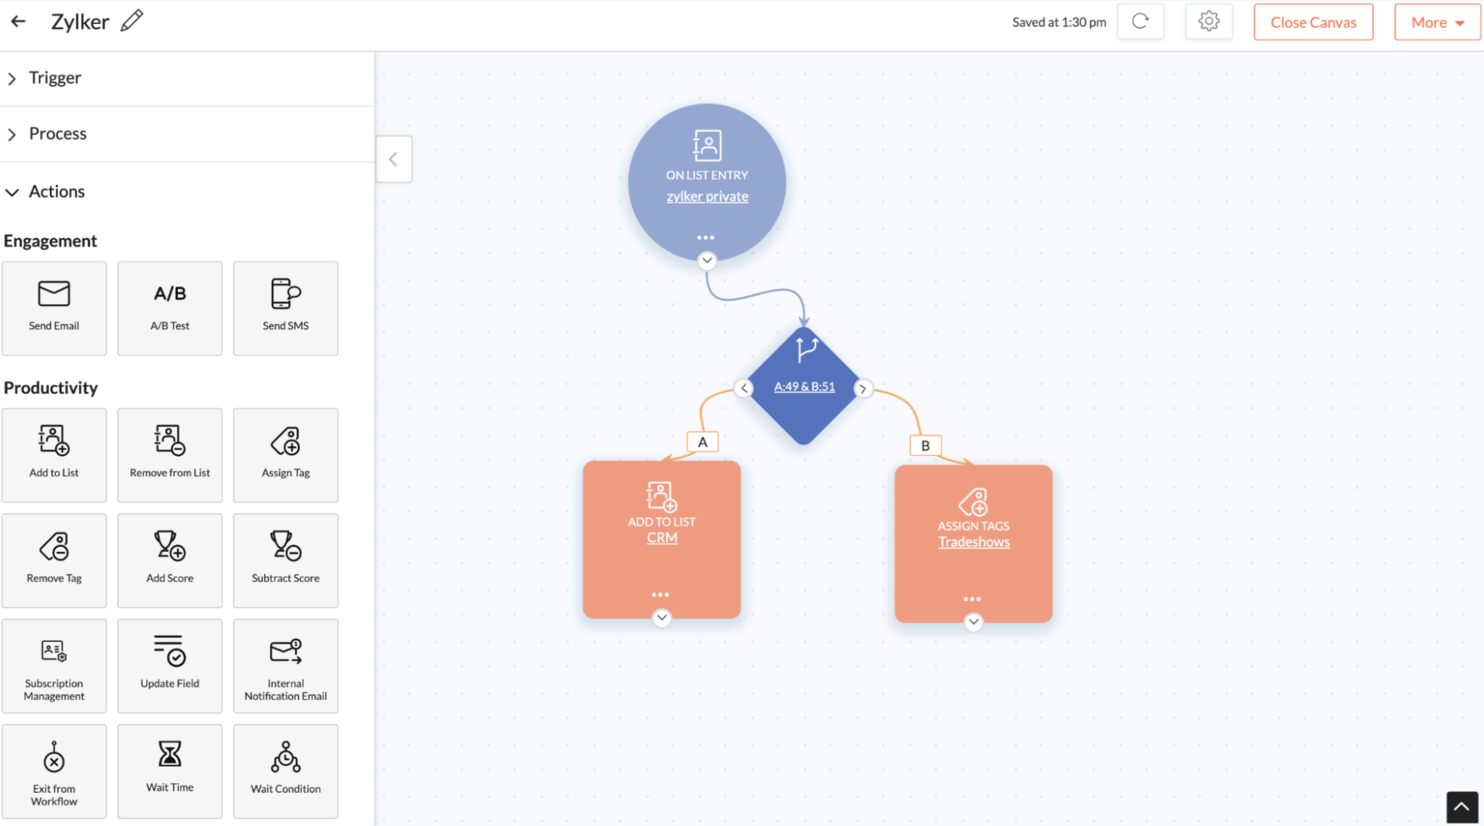The height and width of the screenshot is (826, 1484).
Task: Open options menu on the ON LIST ENTRY node
Action: tap(705, 237)
